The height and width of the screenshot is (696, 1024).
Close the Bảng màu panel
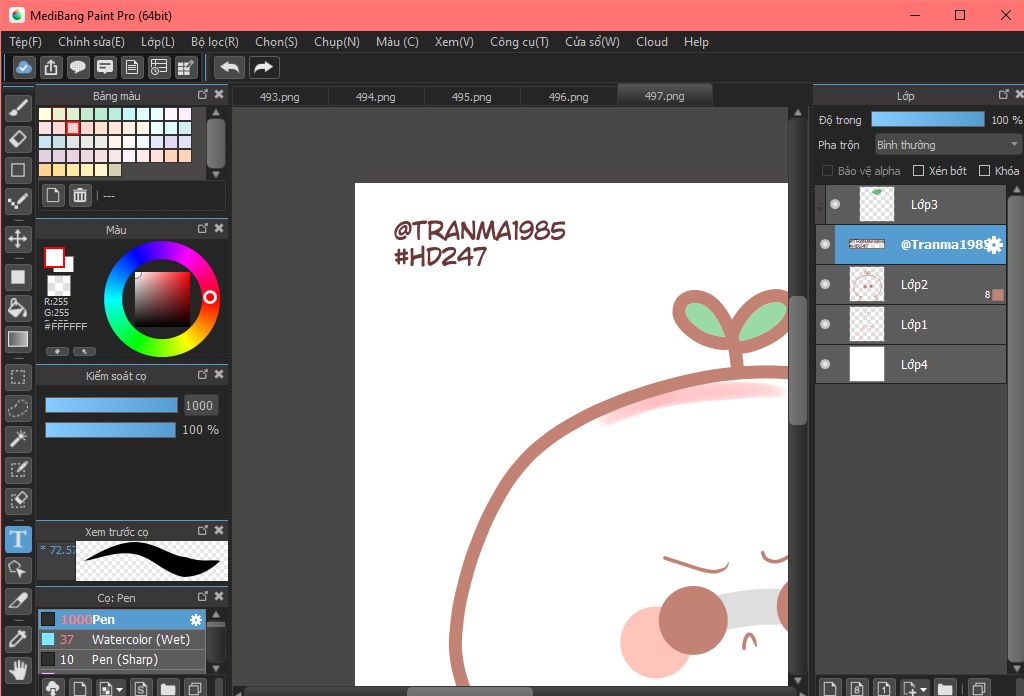(219, 95)
